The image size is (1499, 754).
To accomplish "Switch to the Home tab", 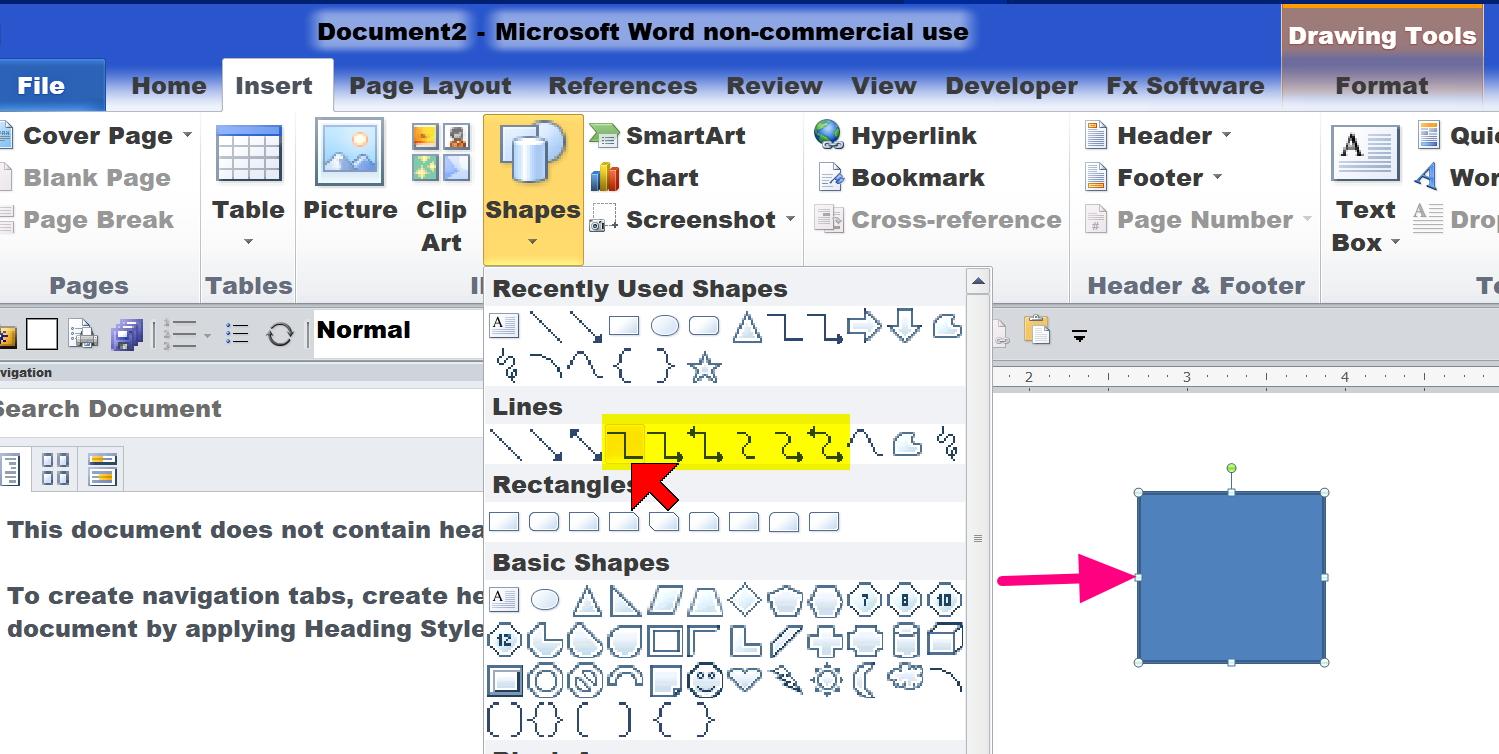I will click(169, 86).
